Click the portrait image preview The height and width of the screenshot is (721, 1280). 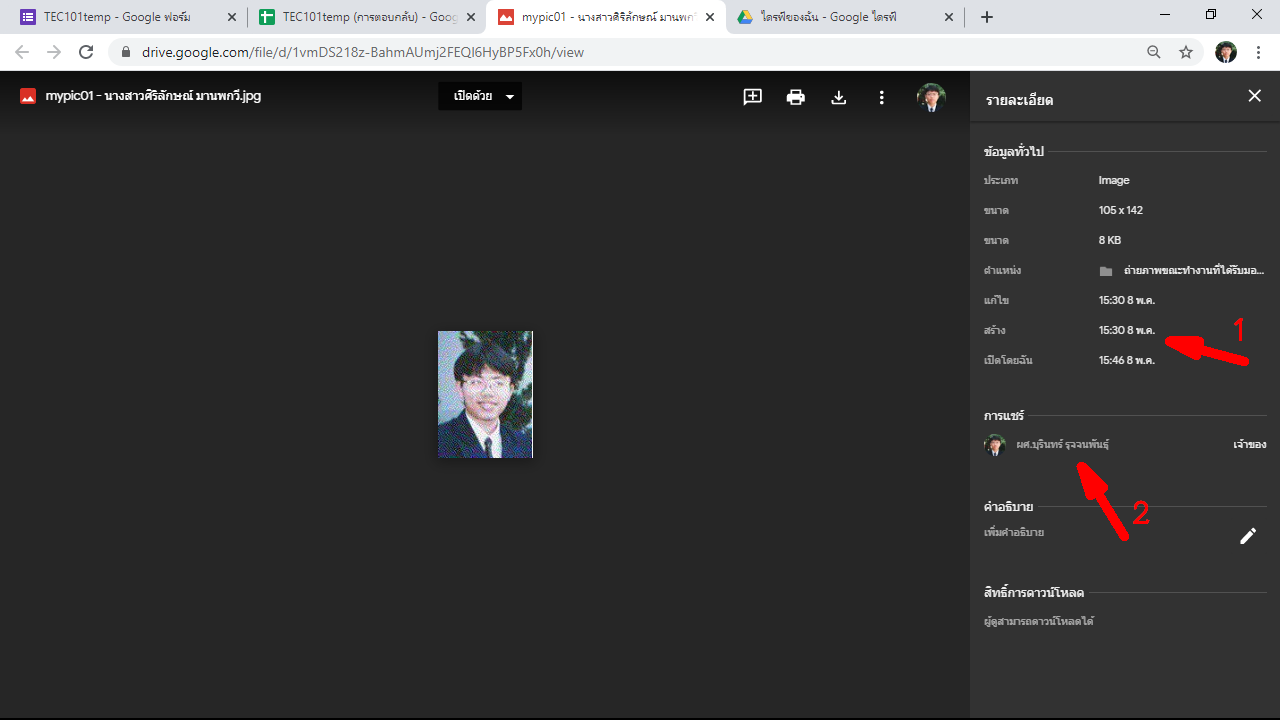point(485,394)
